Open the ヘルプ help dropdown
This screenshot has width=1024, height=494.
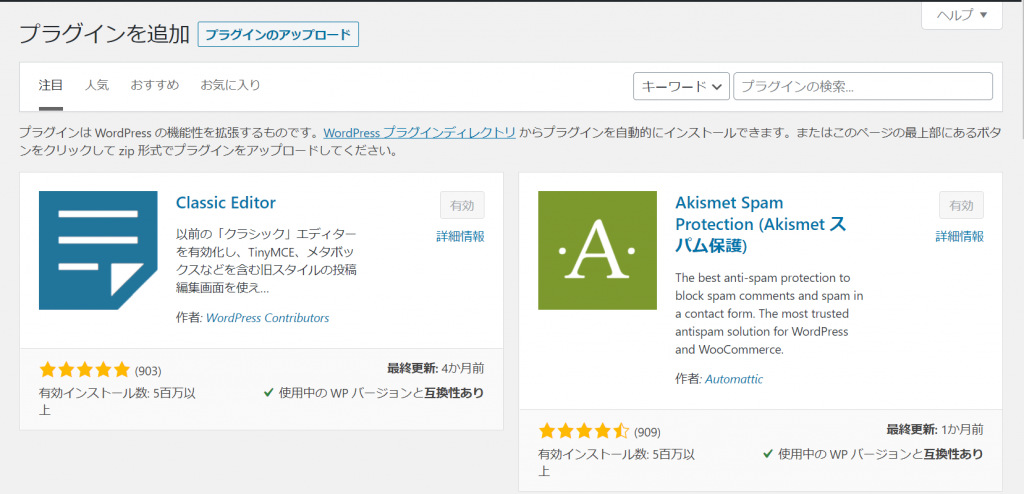[x=962, y=15]
